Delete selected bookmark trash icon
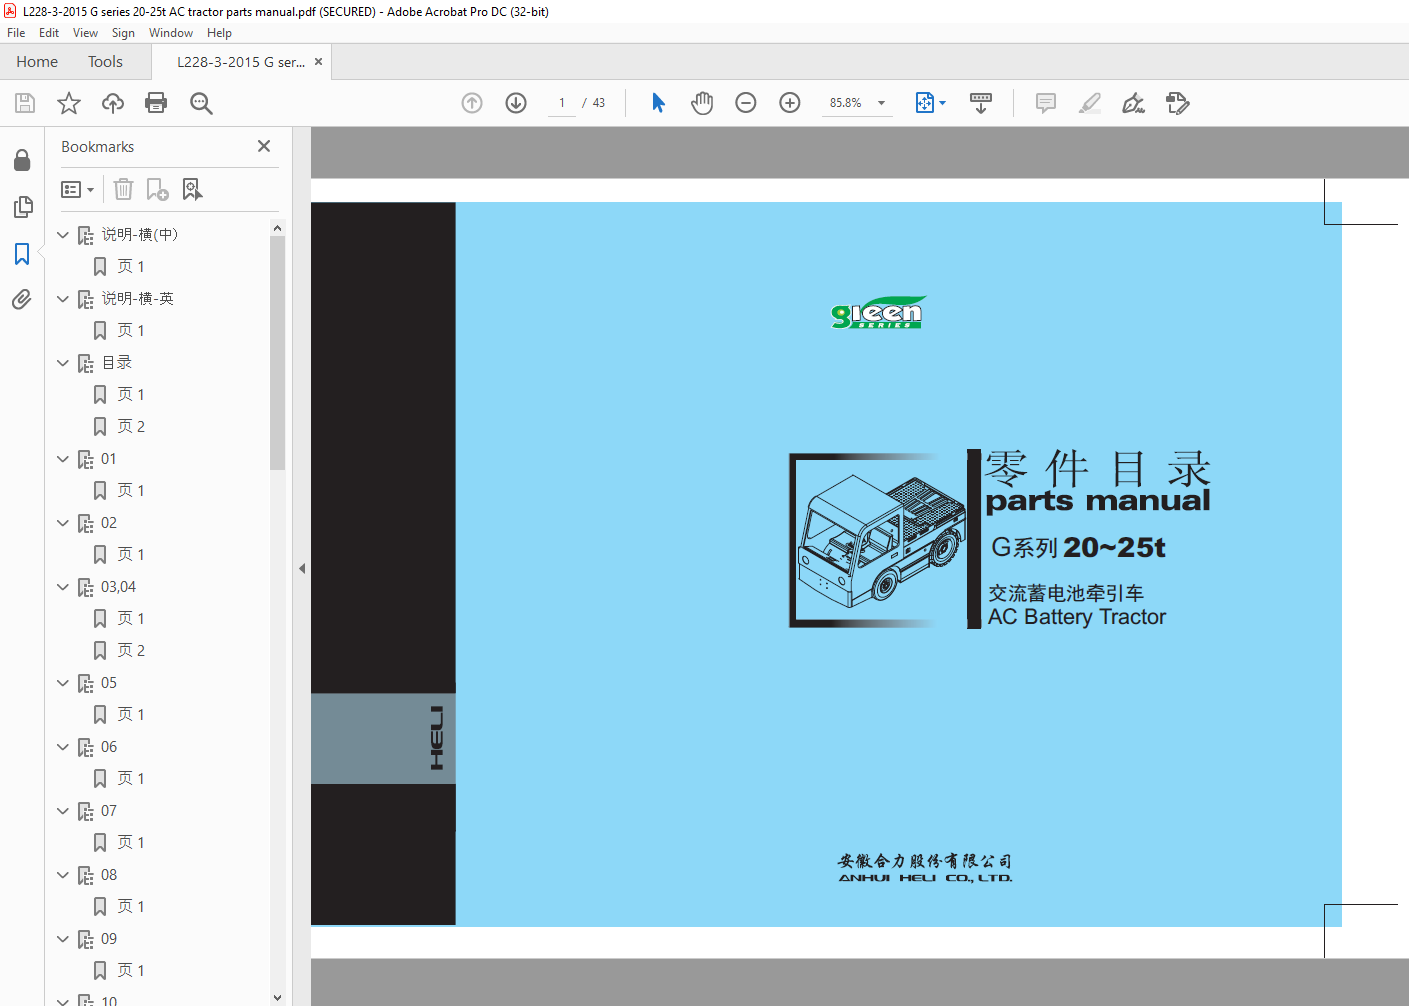The image size is (1409, 1006). [x=123, y=189]
